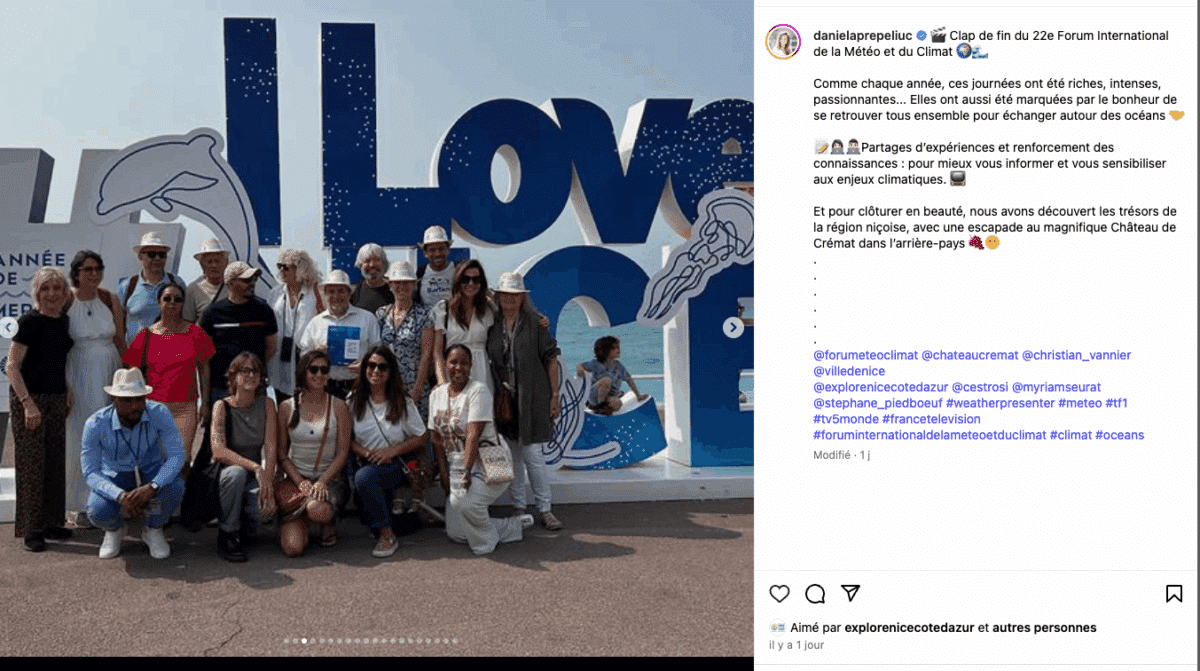Image resolution: width=1200 pixels, height=671 pixels.
Task: Save the post with the bookmark icon
Action: pyautogui.click(x=1174, y=593)
